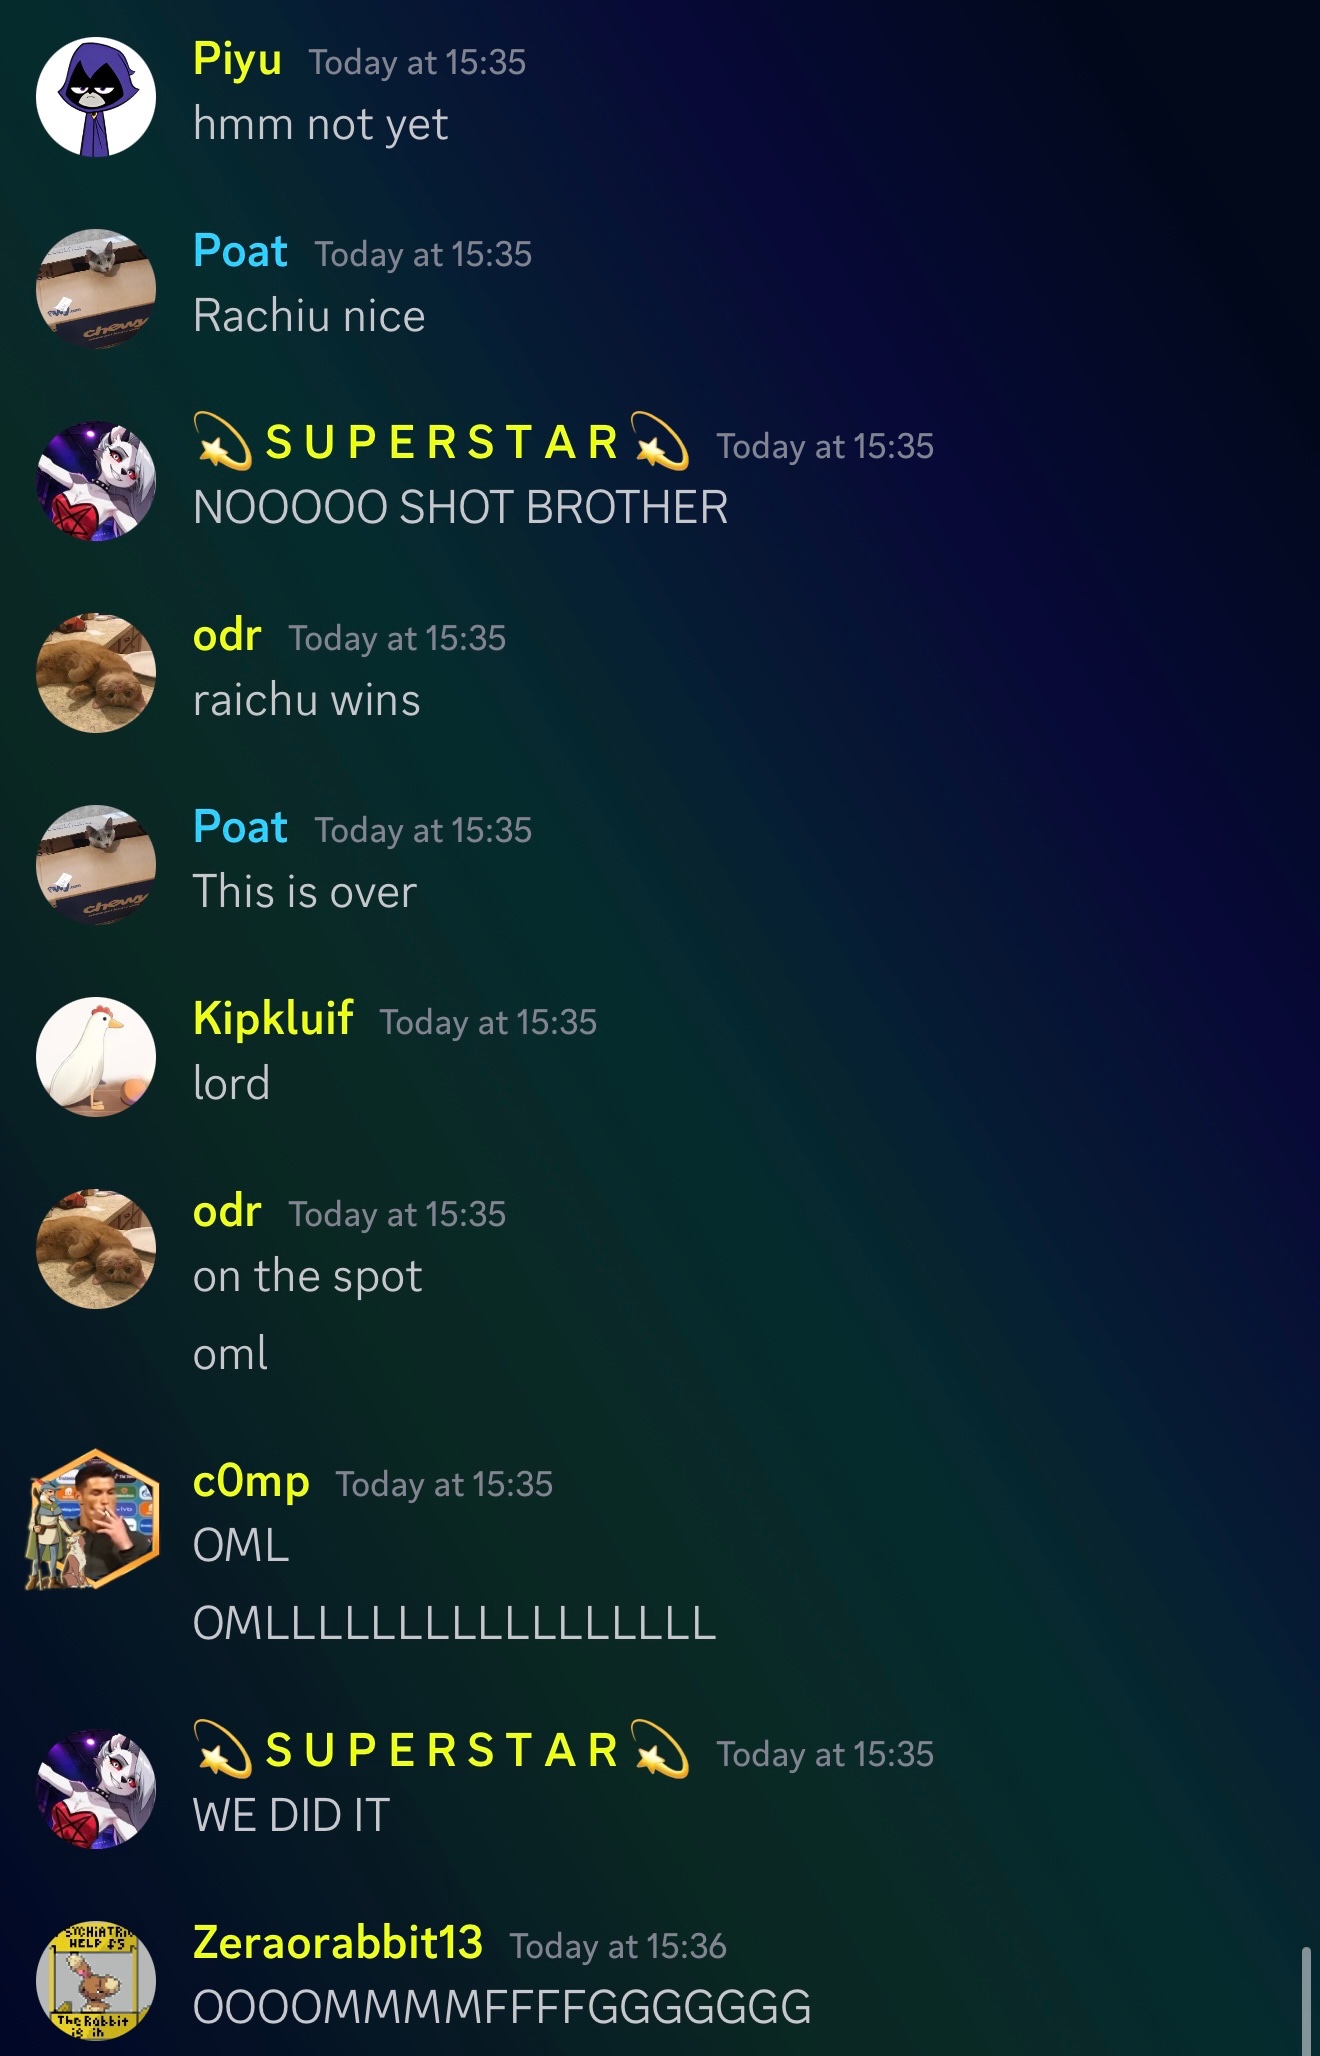
Task: Click Poat username above 'Rachiu nice'
Action: point(240,251)
